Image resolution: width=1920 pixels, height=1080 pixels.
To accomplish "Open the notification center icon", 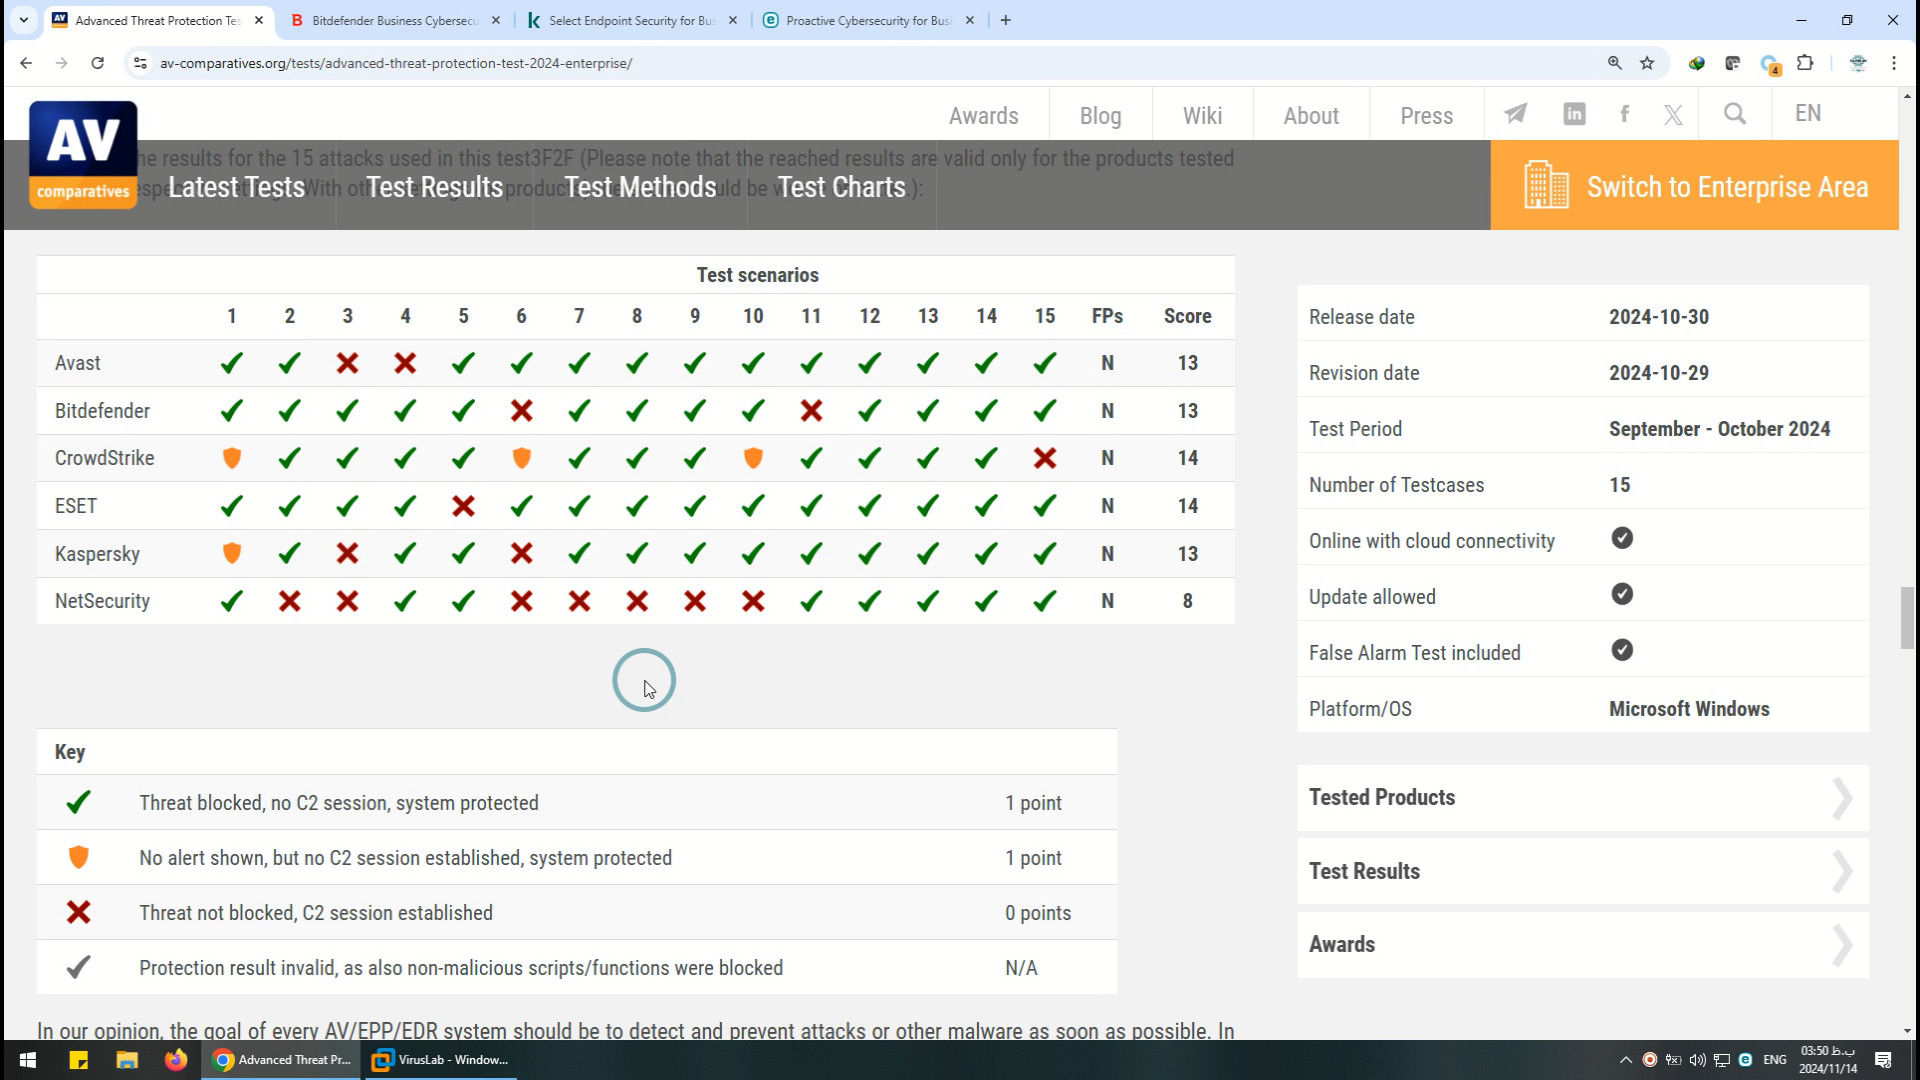I will pyautogui.click(x=1883, y=1060).
